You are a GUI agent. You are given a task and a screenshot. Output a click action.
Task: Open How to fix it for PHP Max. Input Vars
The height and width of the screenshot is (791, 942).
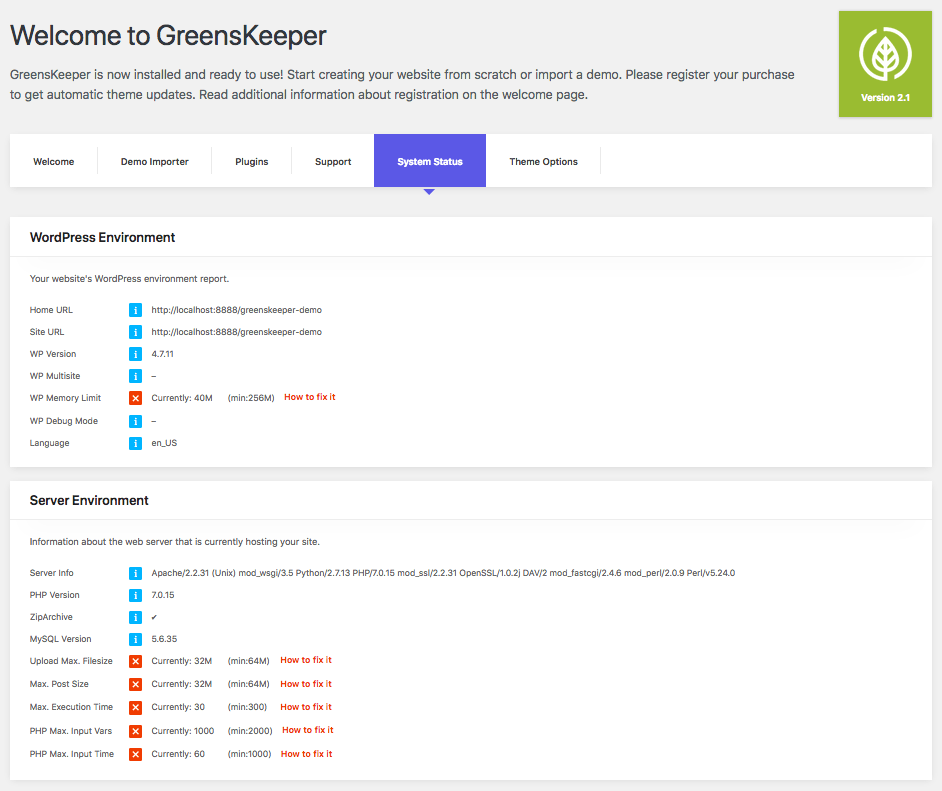pos(308,730)
